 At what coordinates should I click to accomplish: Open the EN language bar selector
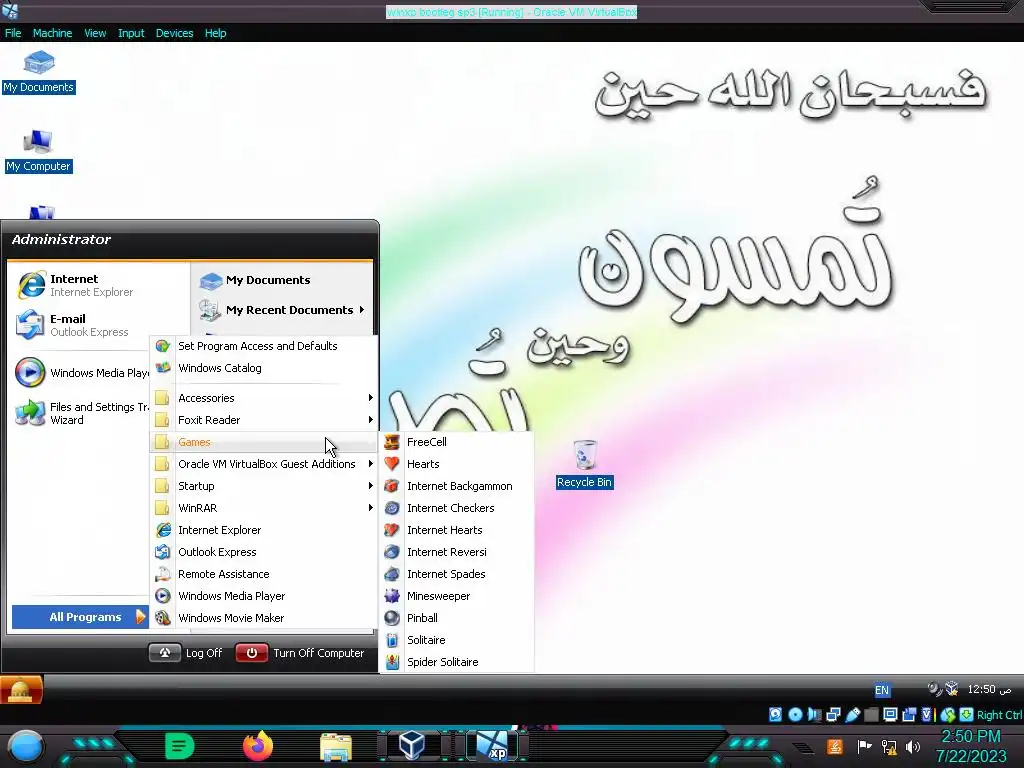click(x=882, y=690)
